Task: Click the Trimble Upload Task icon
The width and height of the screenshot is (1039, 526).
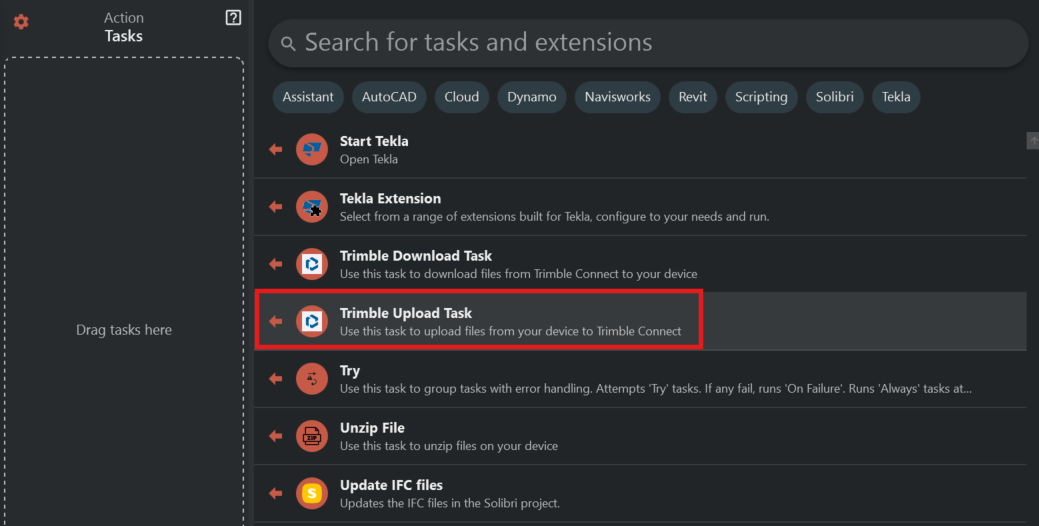Action: 312,321
